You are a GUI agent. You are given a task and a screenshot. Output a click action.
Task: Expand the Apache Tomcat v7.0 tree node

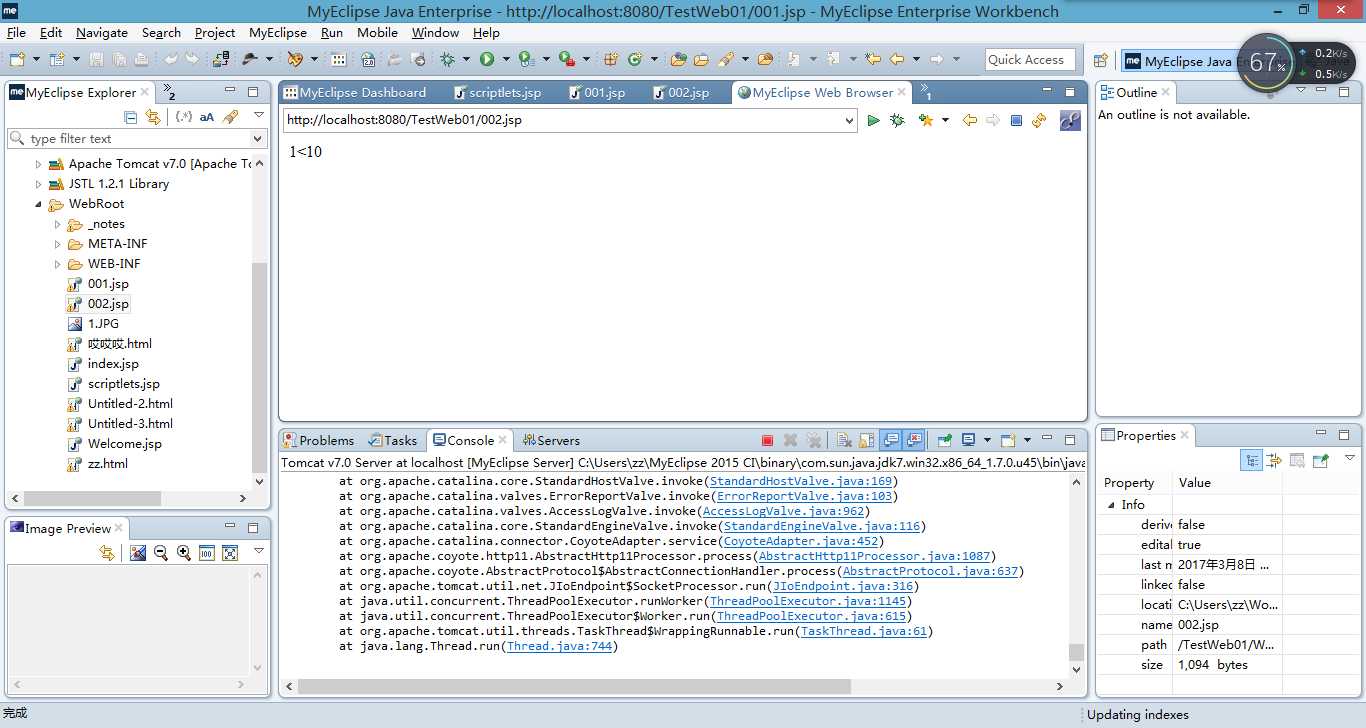39,164
